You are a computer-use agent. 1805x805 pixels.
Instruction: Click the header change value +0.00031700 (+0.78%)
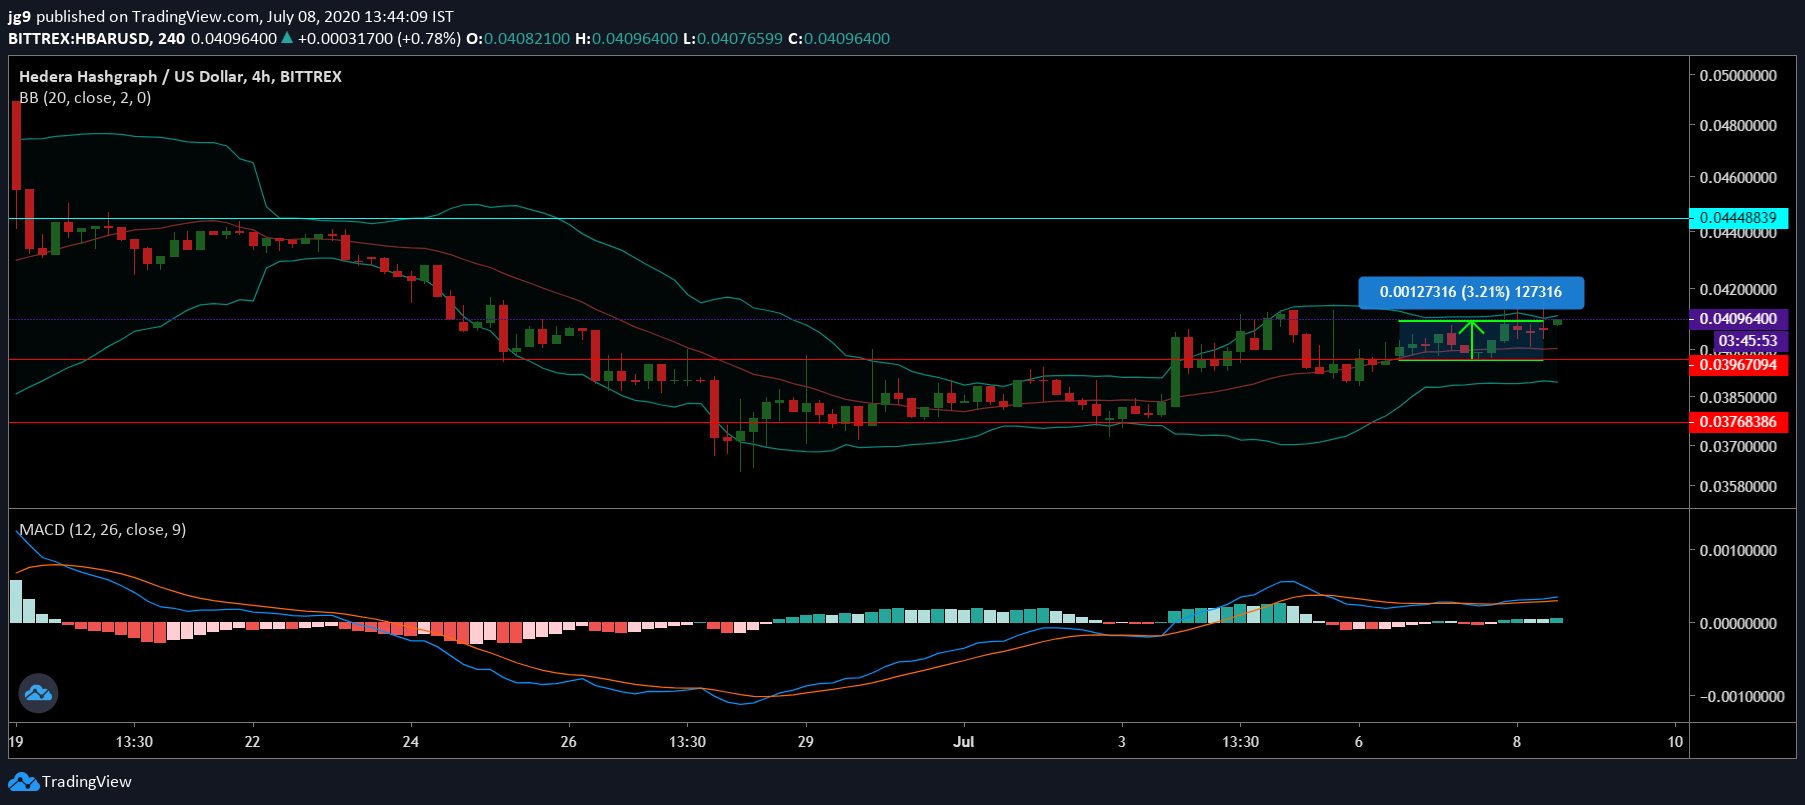point(379,39)
